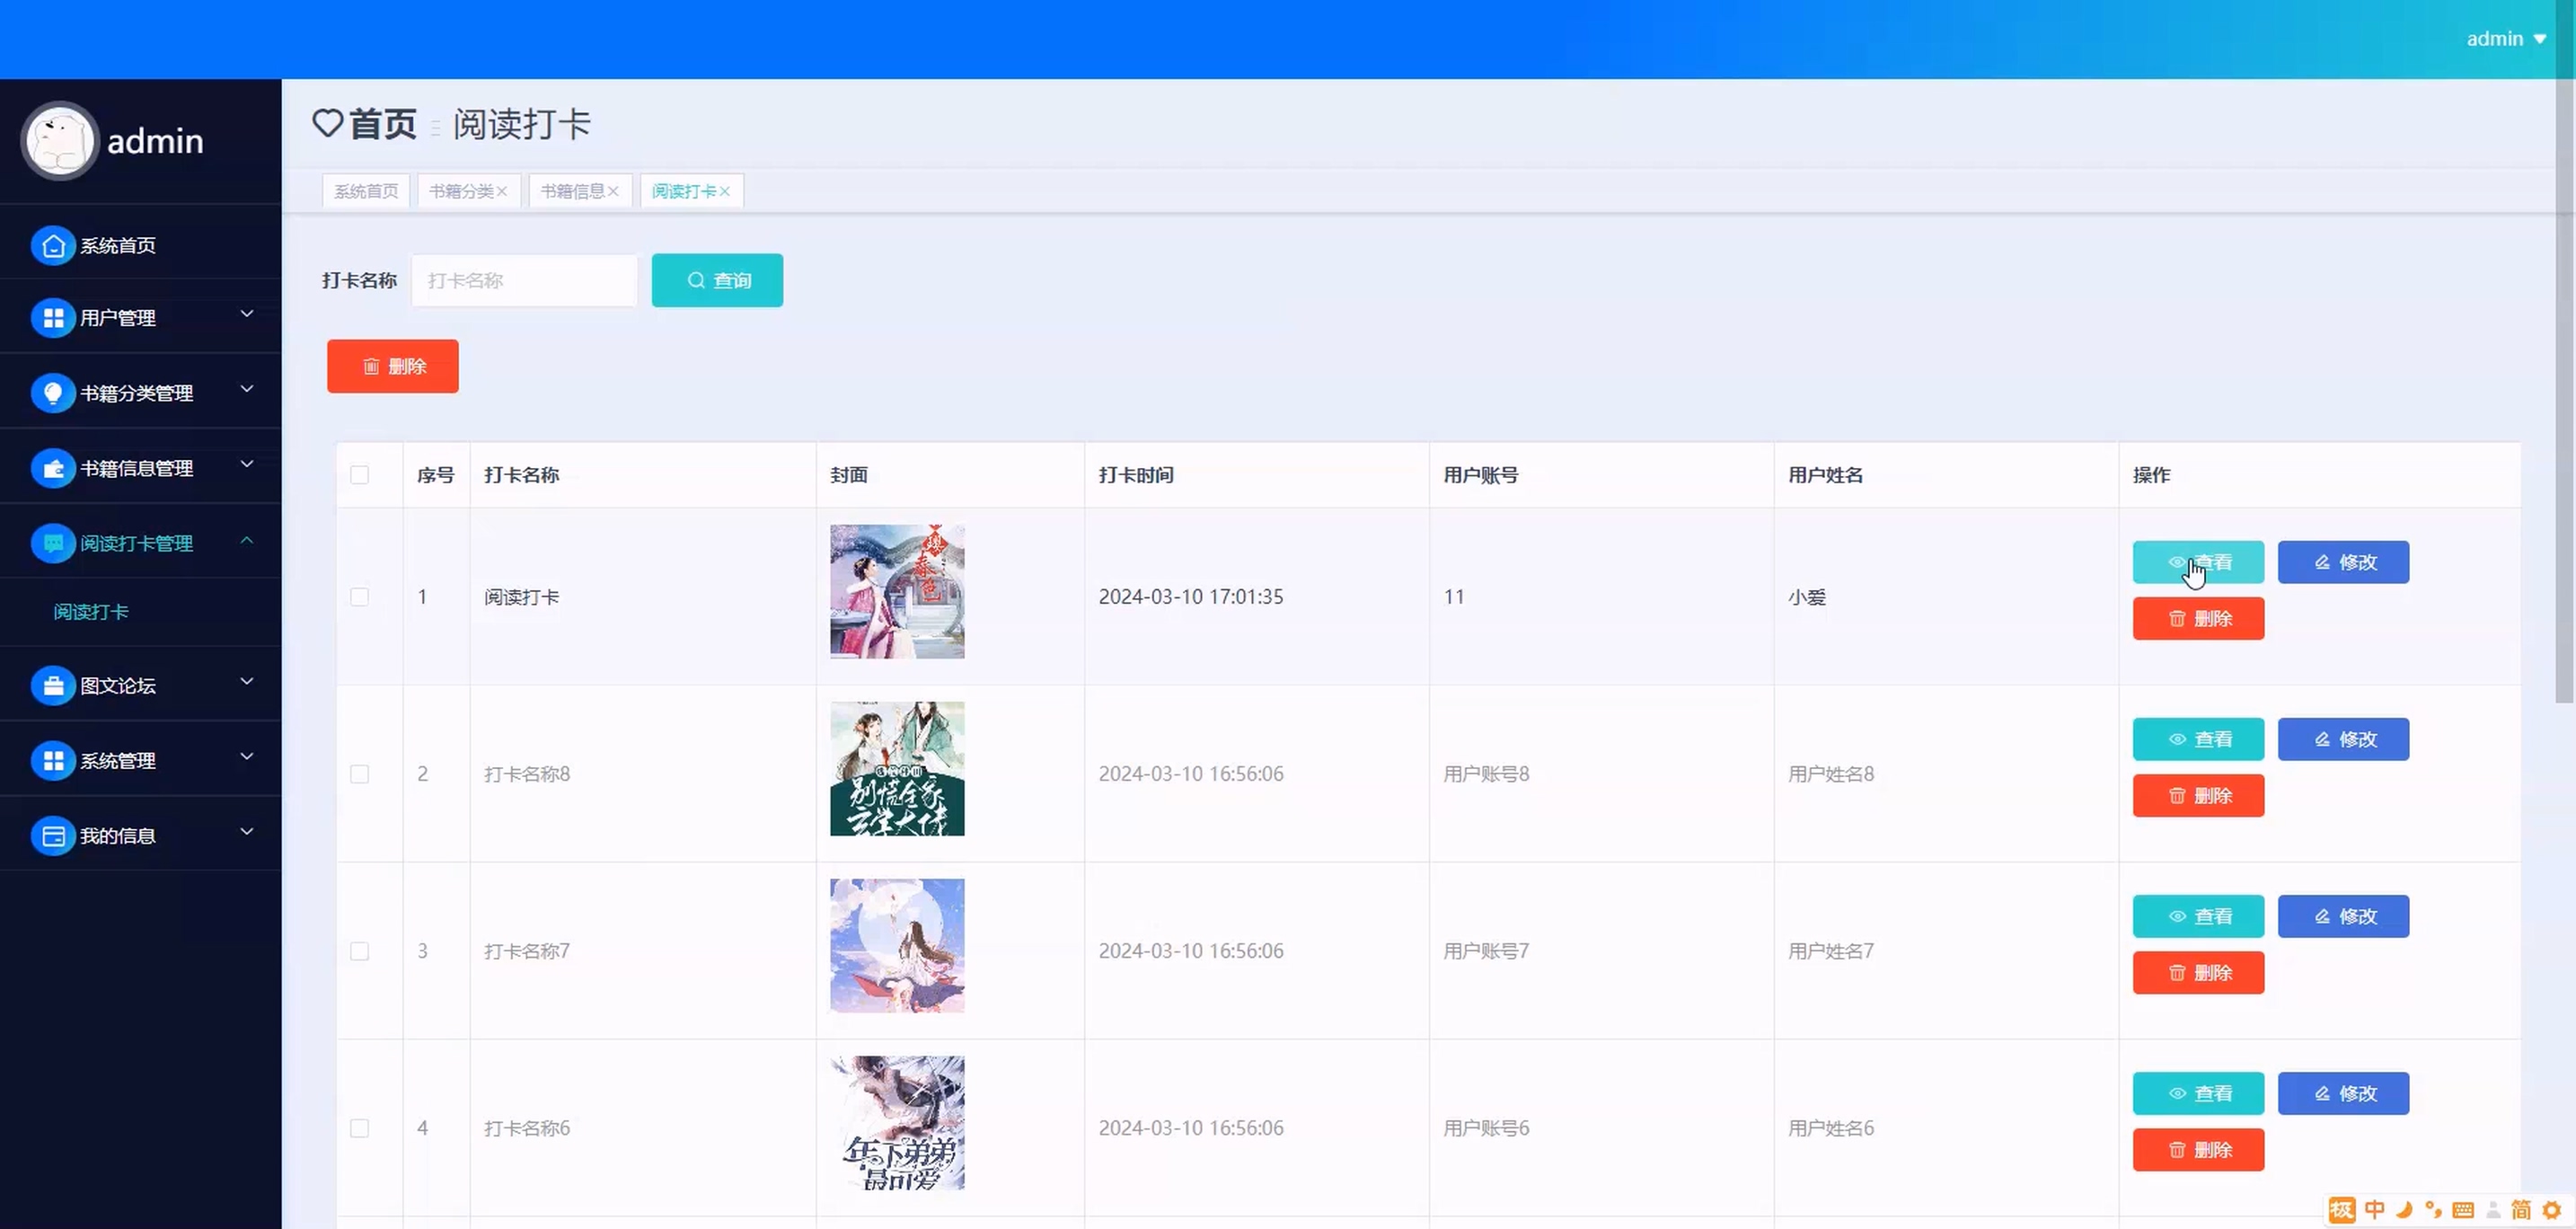
Task: Click the batch 删除 button above the table
Action: [x=393, y=366]
